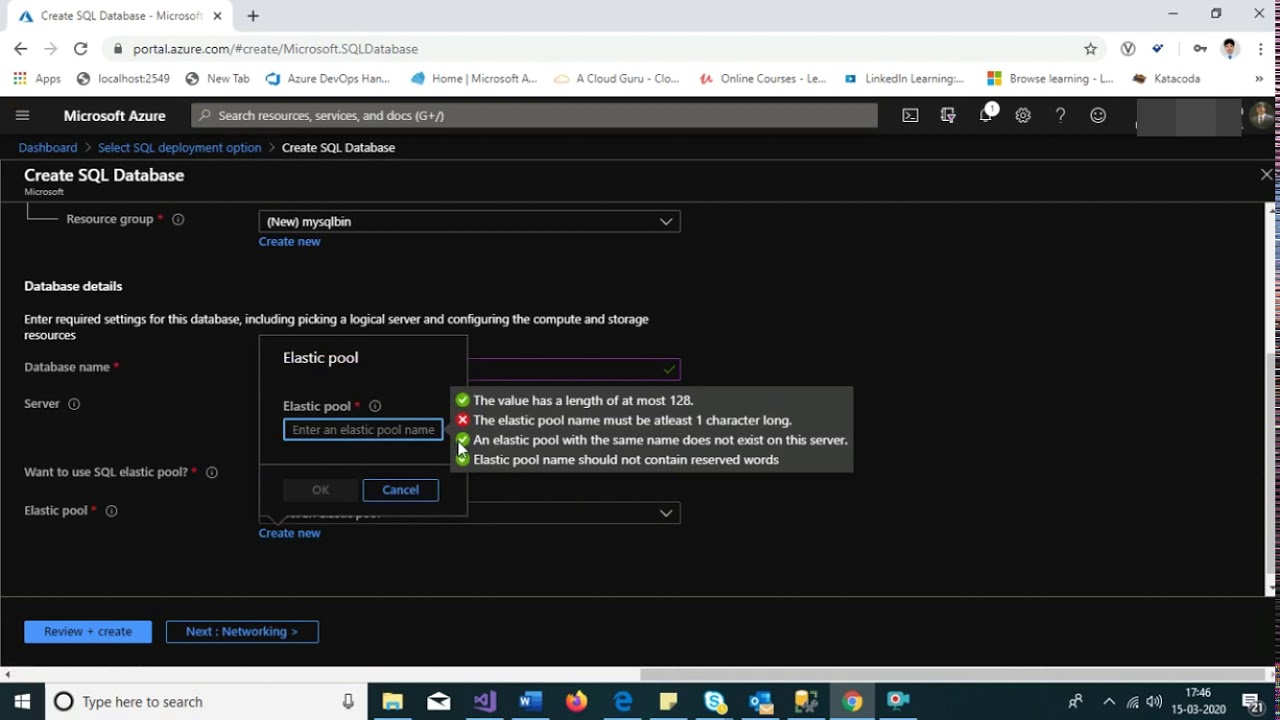The width and height of the screenshot is (1280, 720).
Task: Show more bookmarks with the chevron
Action: (x=1260, y=78)
